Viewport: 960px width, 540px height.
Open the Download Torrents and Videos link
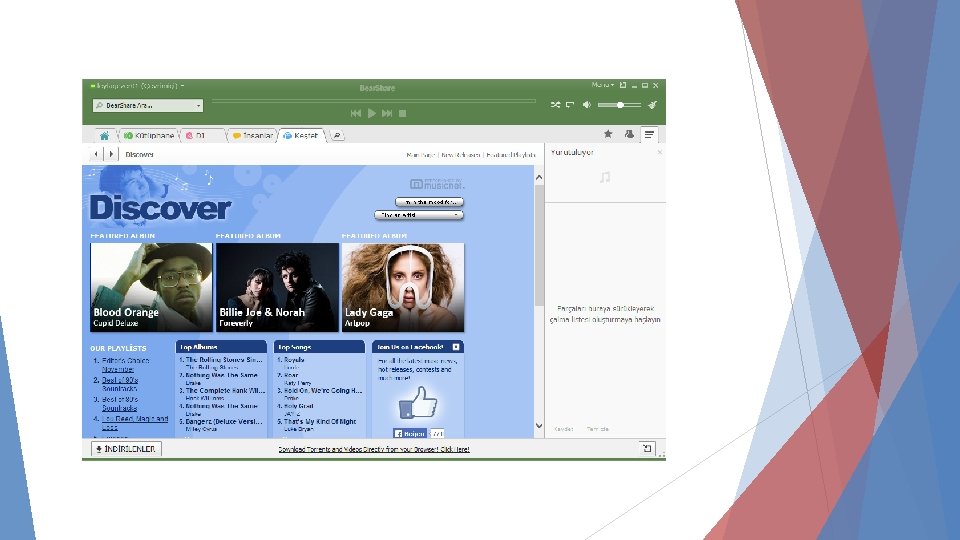pyautogui.click(x=374, y=449)
